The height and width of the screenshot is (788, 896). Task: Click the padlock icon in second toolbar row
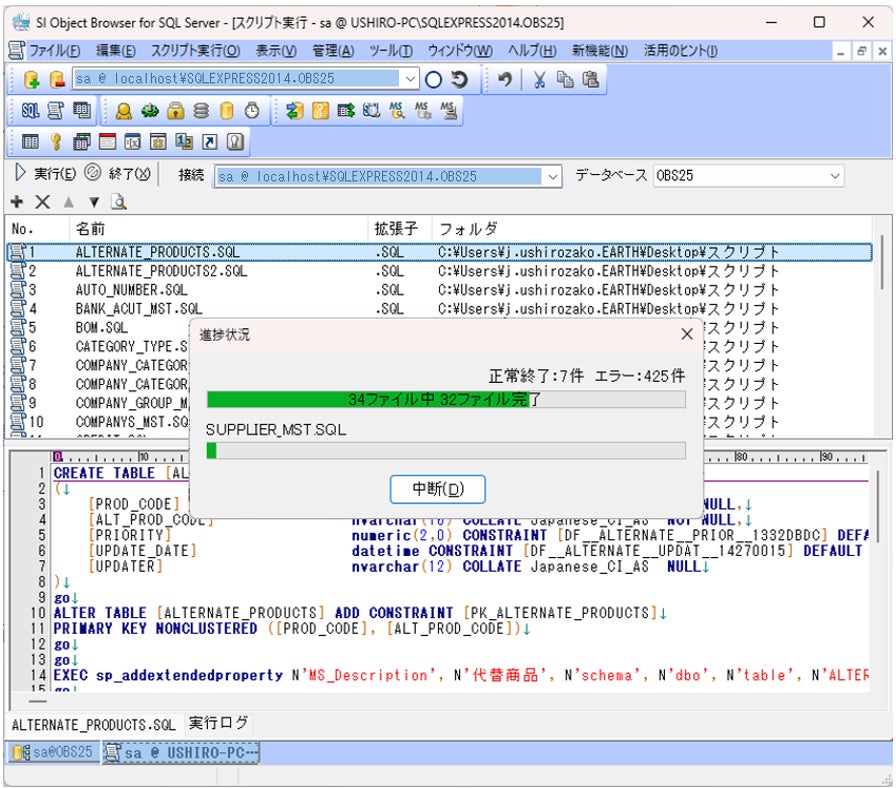[176, 111]
